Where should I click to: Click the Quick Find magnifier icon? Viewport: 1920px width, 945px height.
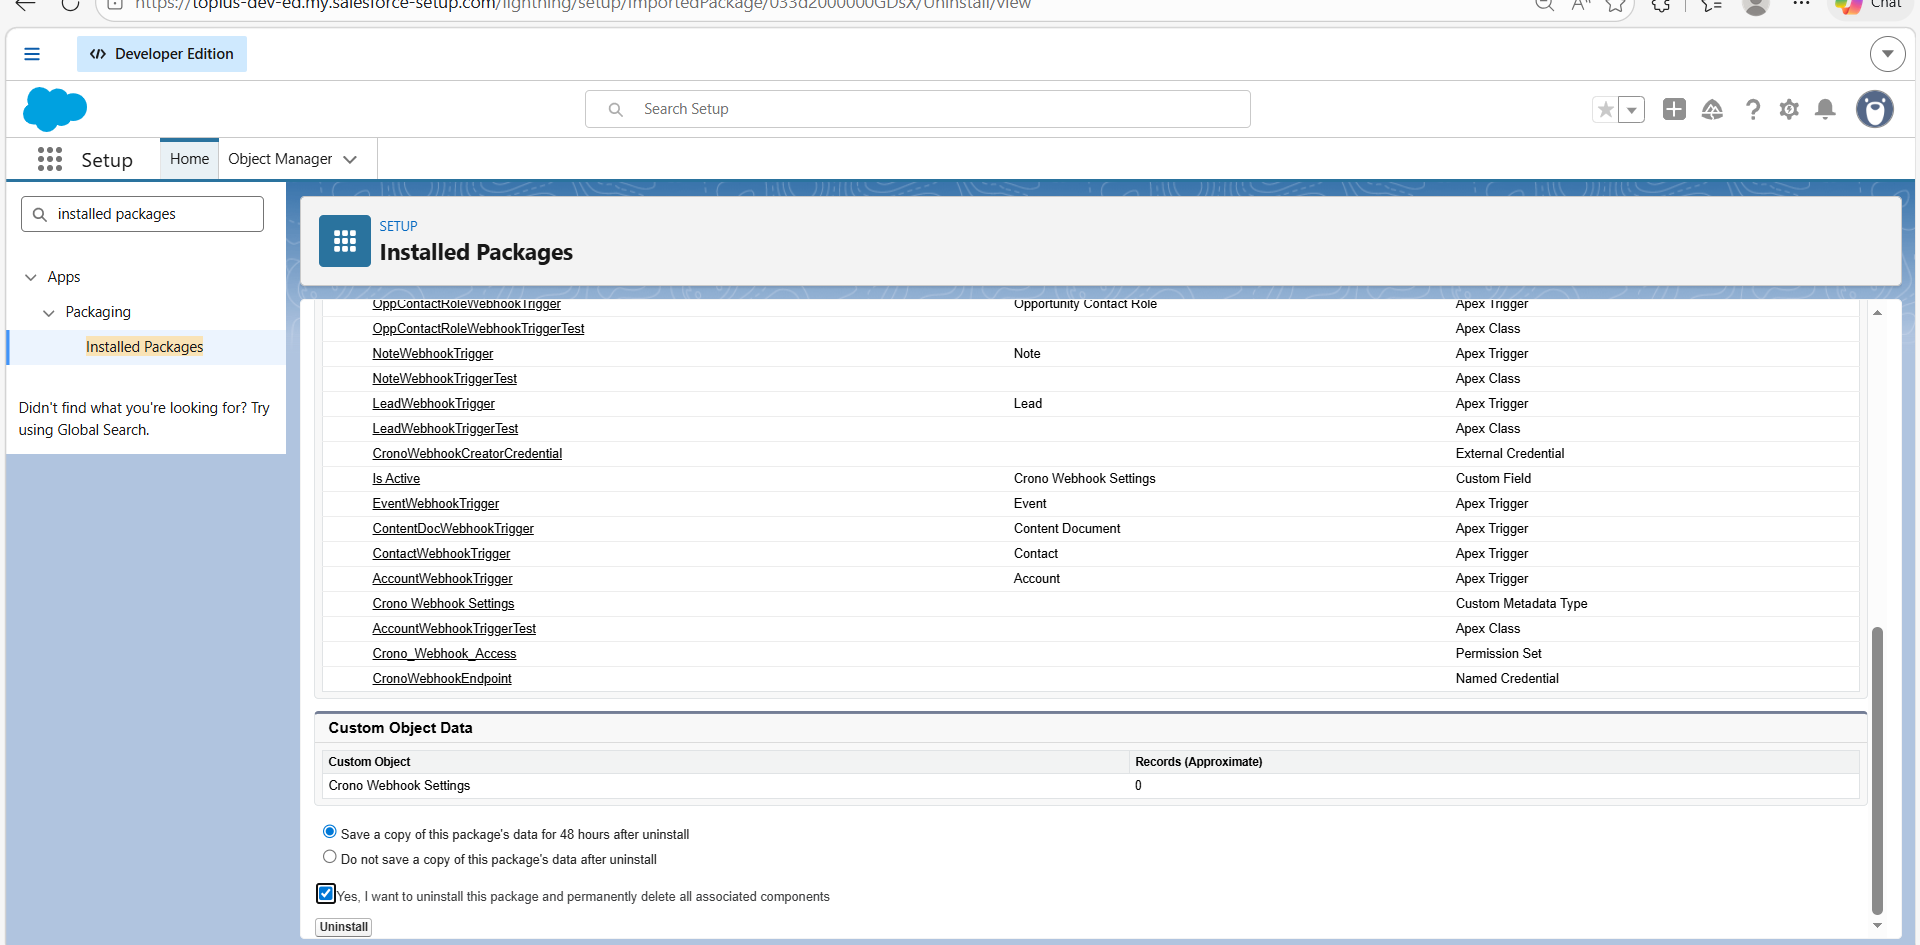[40, 214]
